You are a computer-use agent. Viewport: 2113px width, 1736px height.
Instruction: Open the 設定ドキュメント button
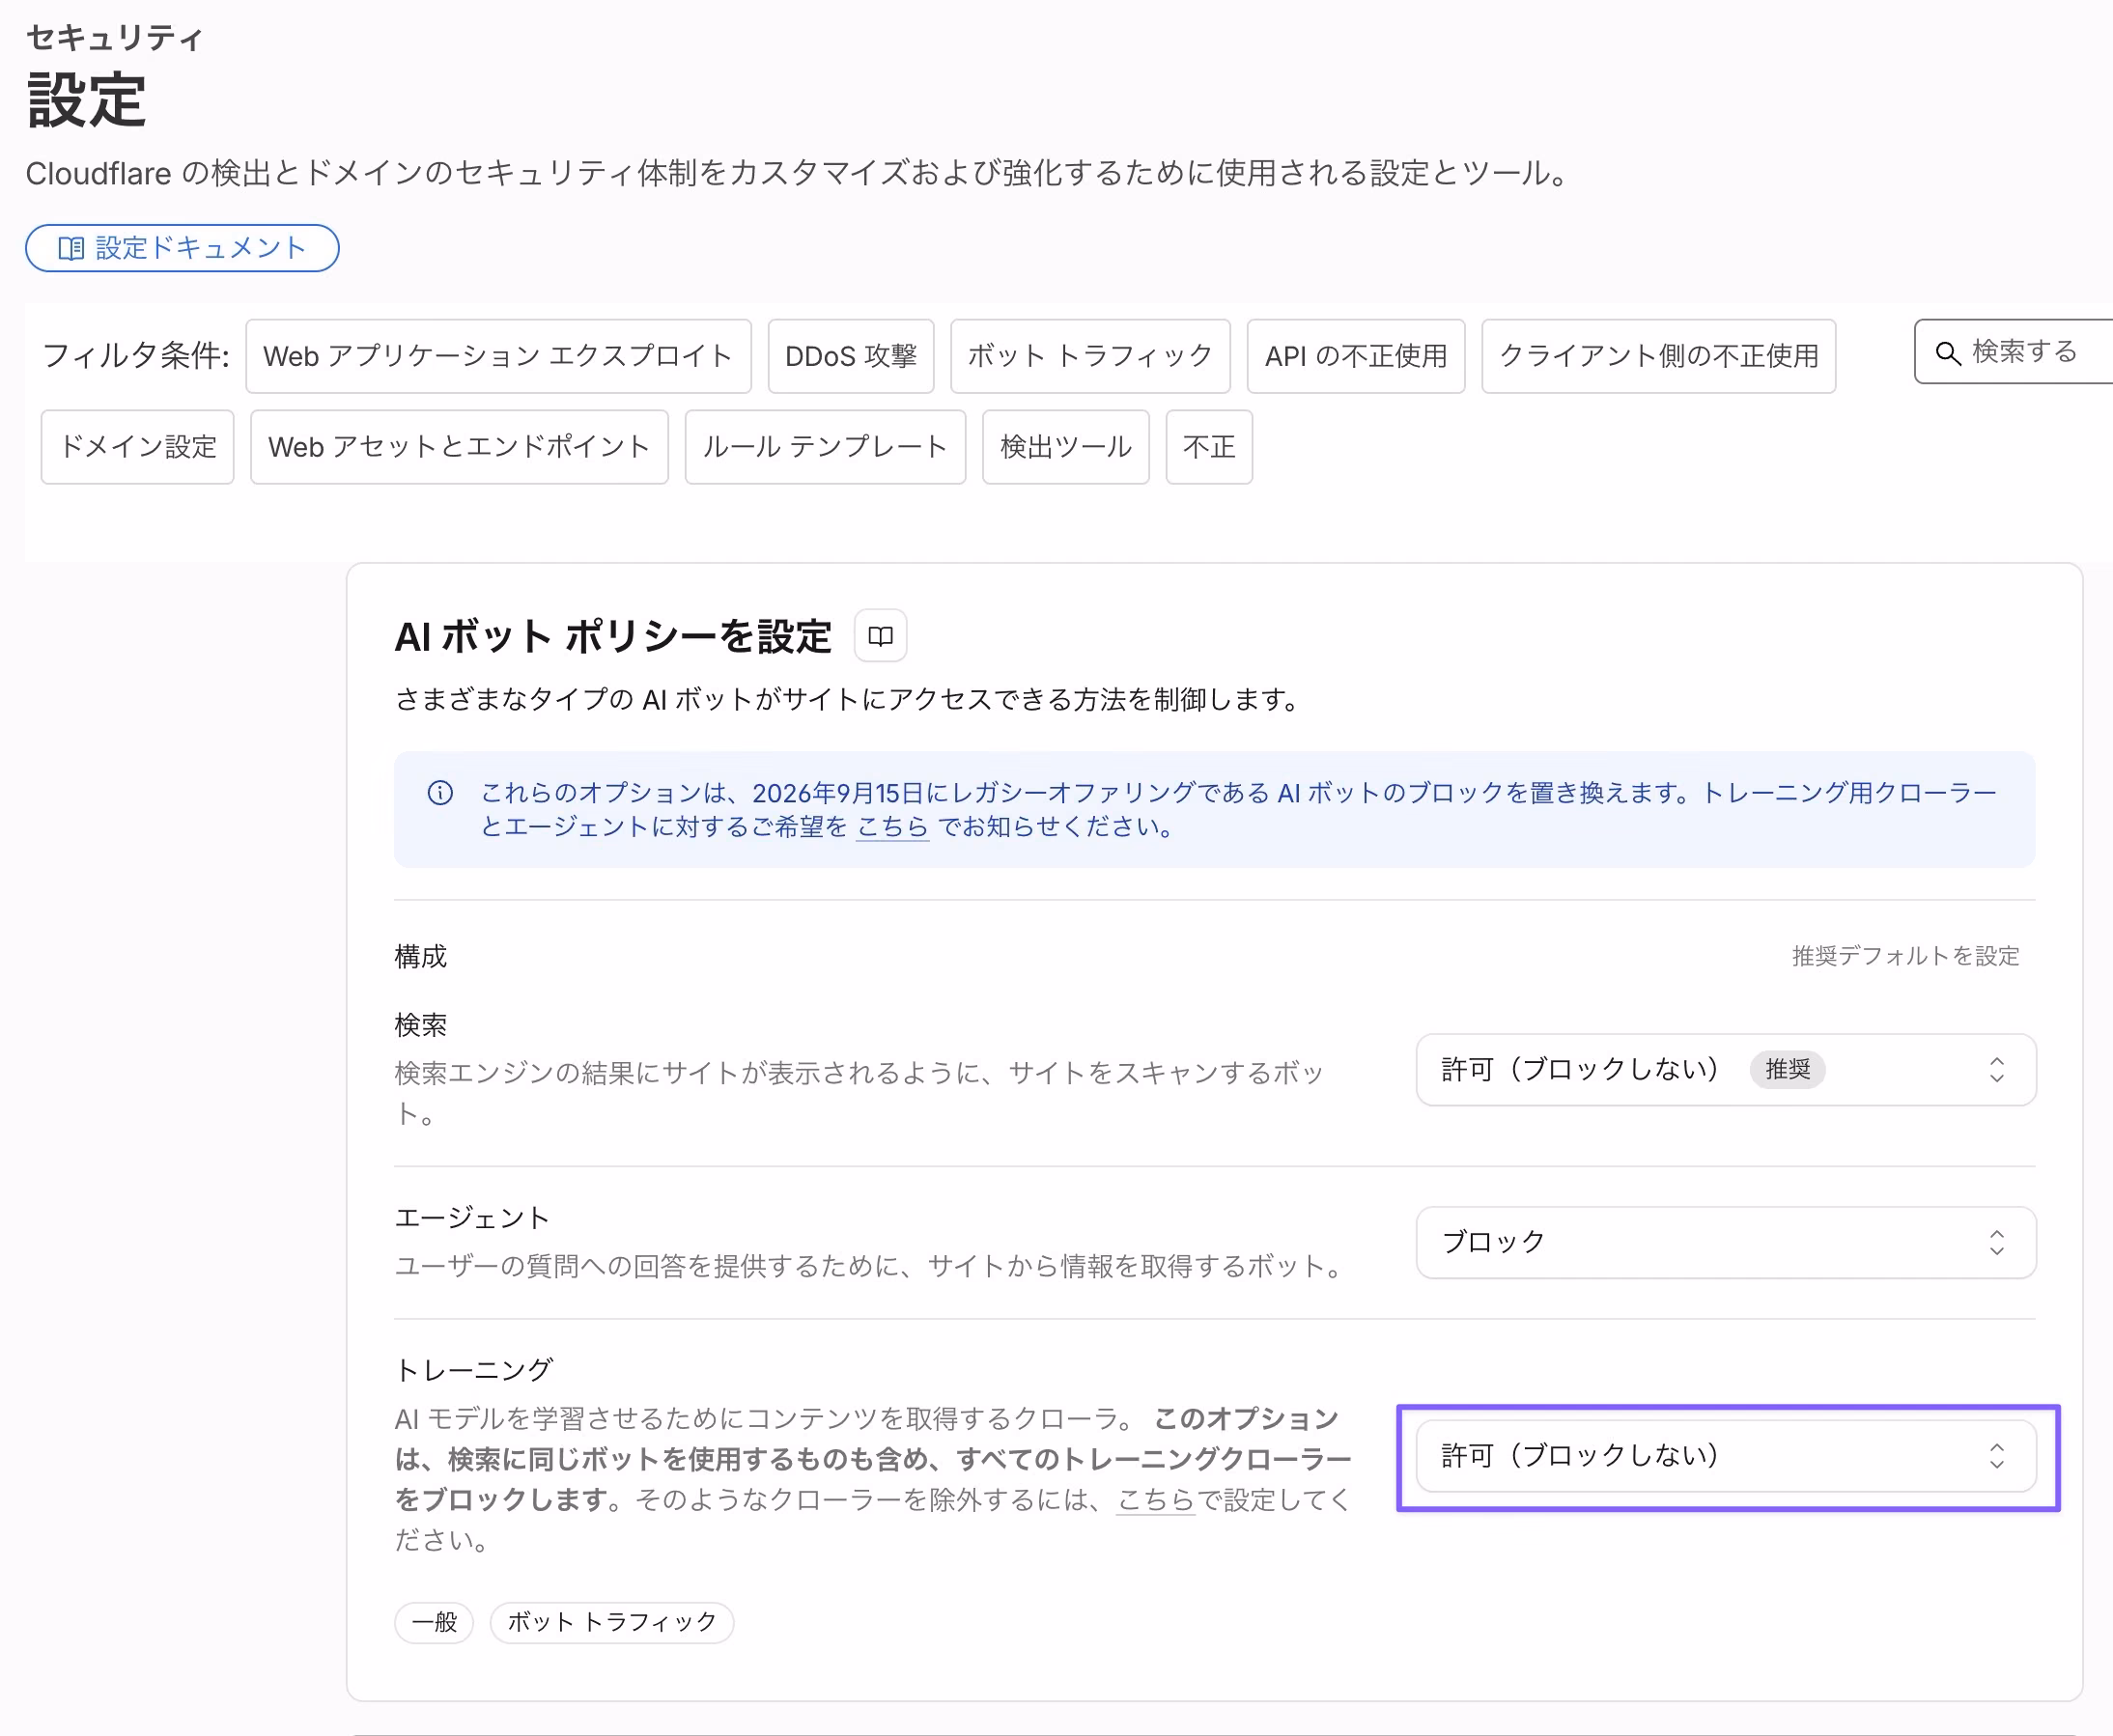[182, 248]
